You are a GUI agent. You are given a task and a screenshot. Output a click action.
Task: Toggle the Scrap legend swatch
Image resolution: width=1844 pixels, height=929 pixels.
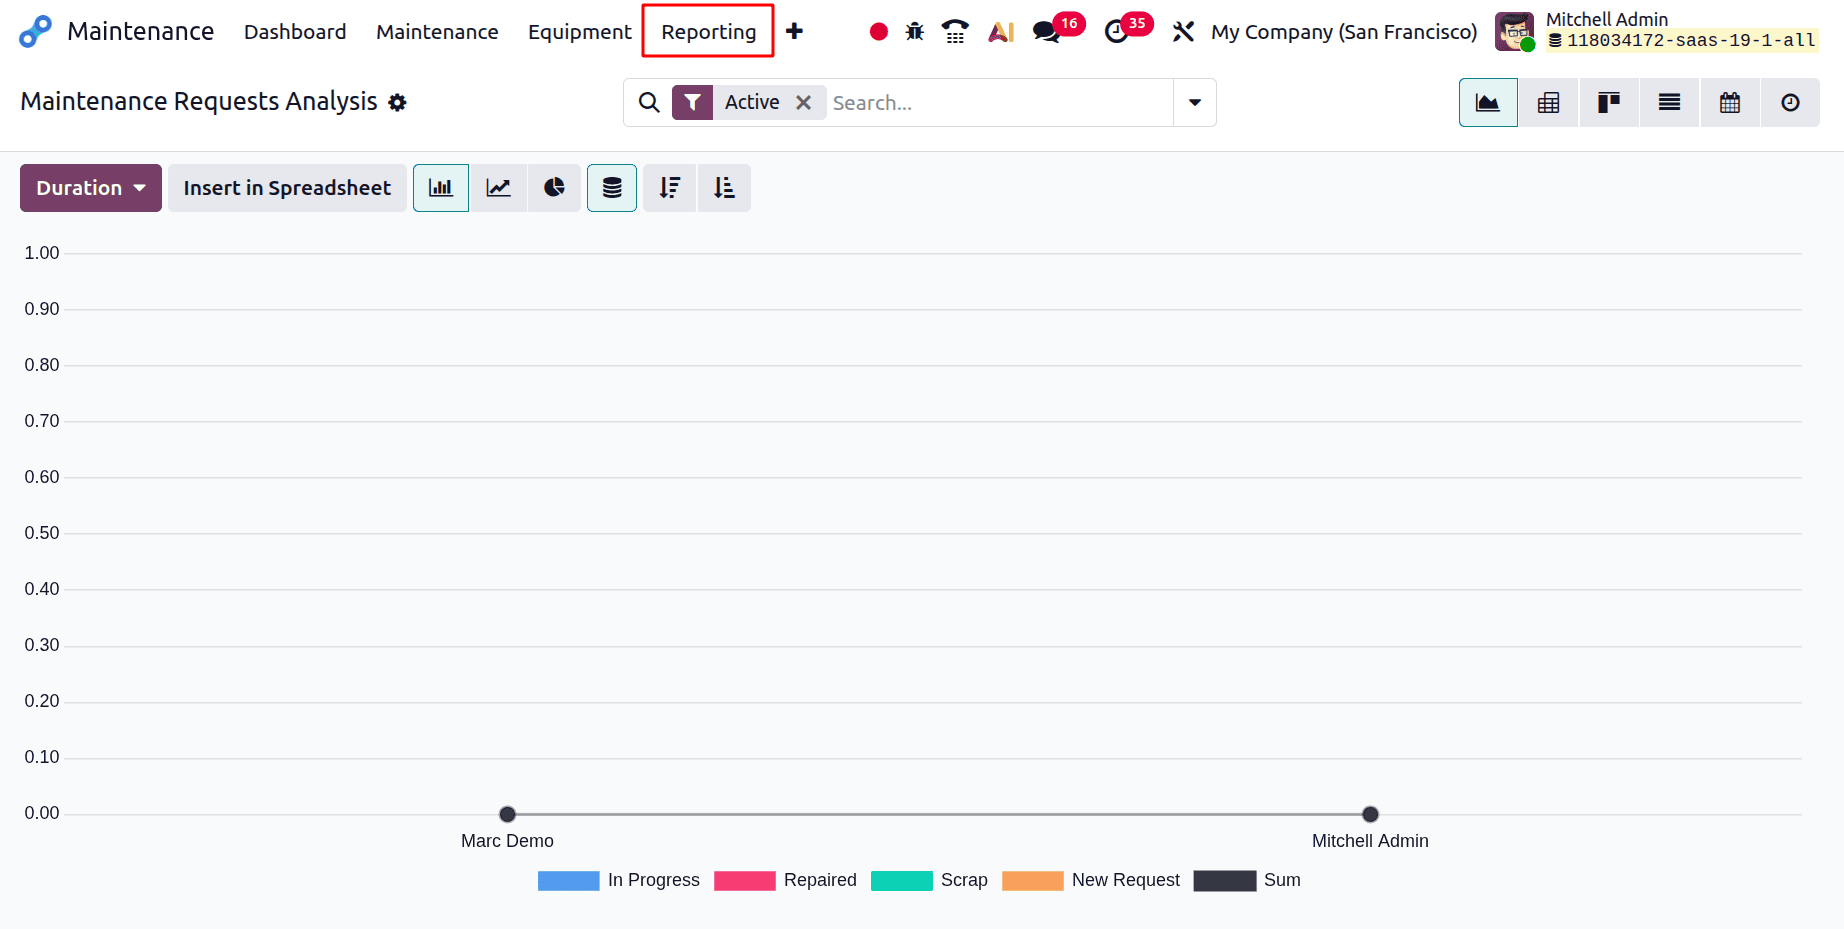tap(902, 881)
